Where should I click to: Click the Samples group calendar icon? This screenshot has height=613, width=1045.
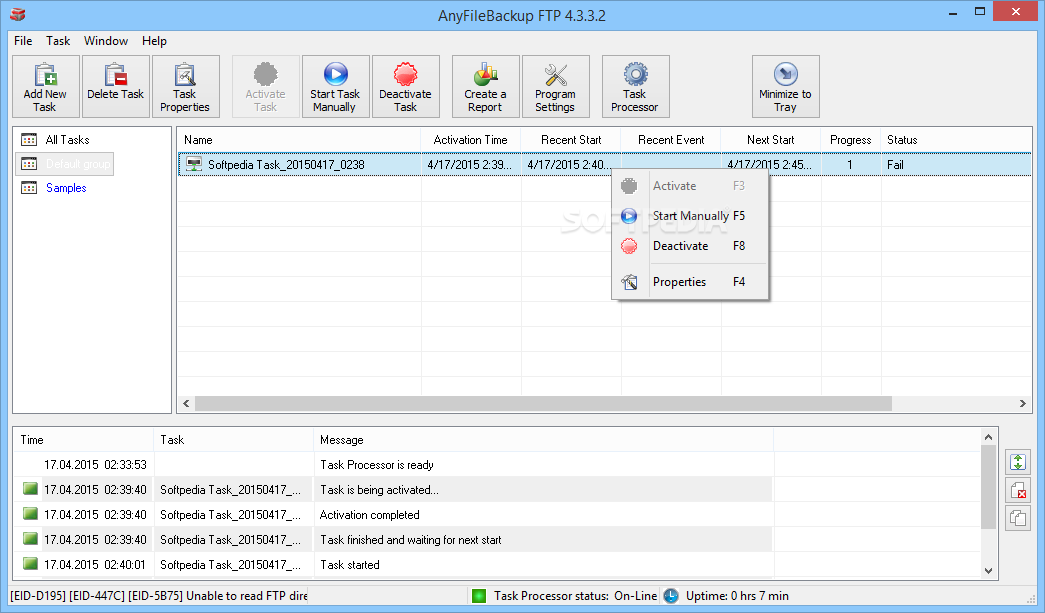[29, 188]
